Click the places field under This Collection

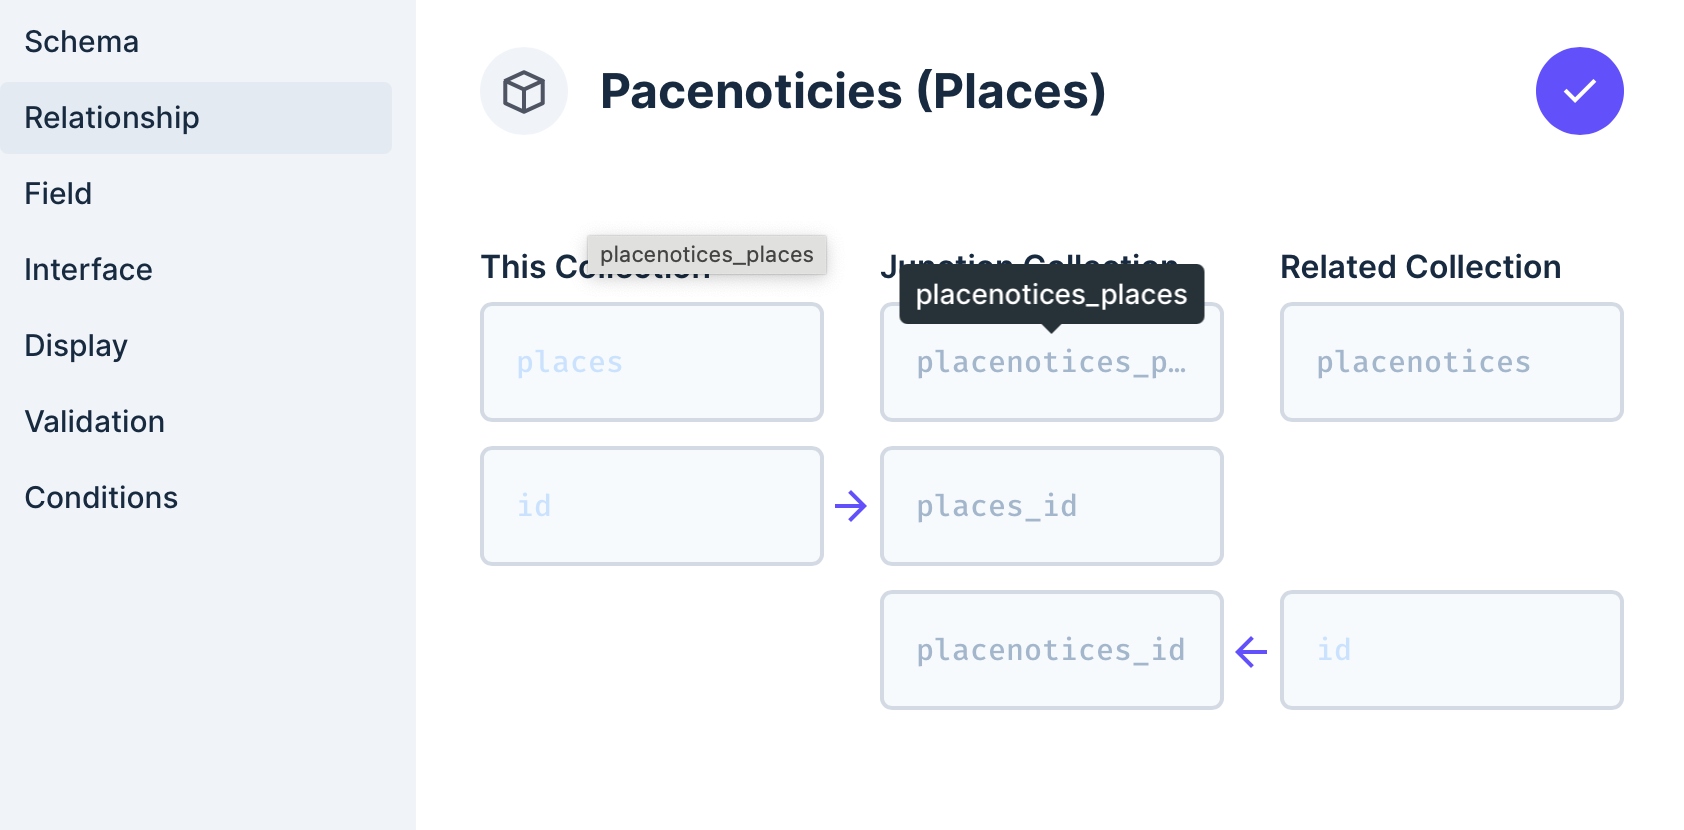tap(651, 362)
